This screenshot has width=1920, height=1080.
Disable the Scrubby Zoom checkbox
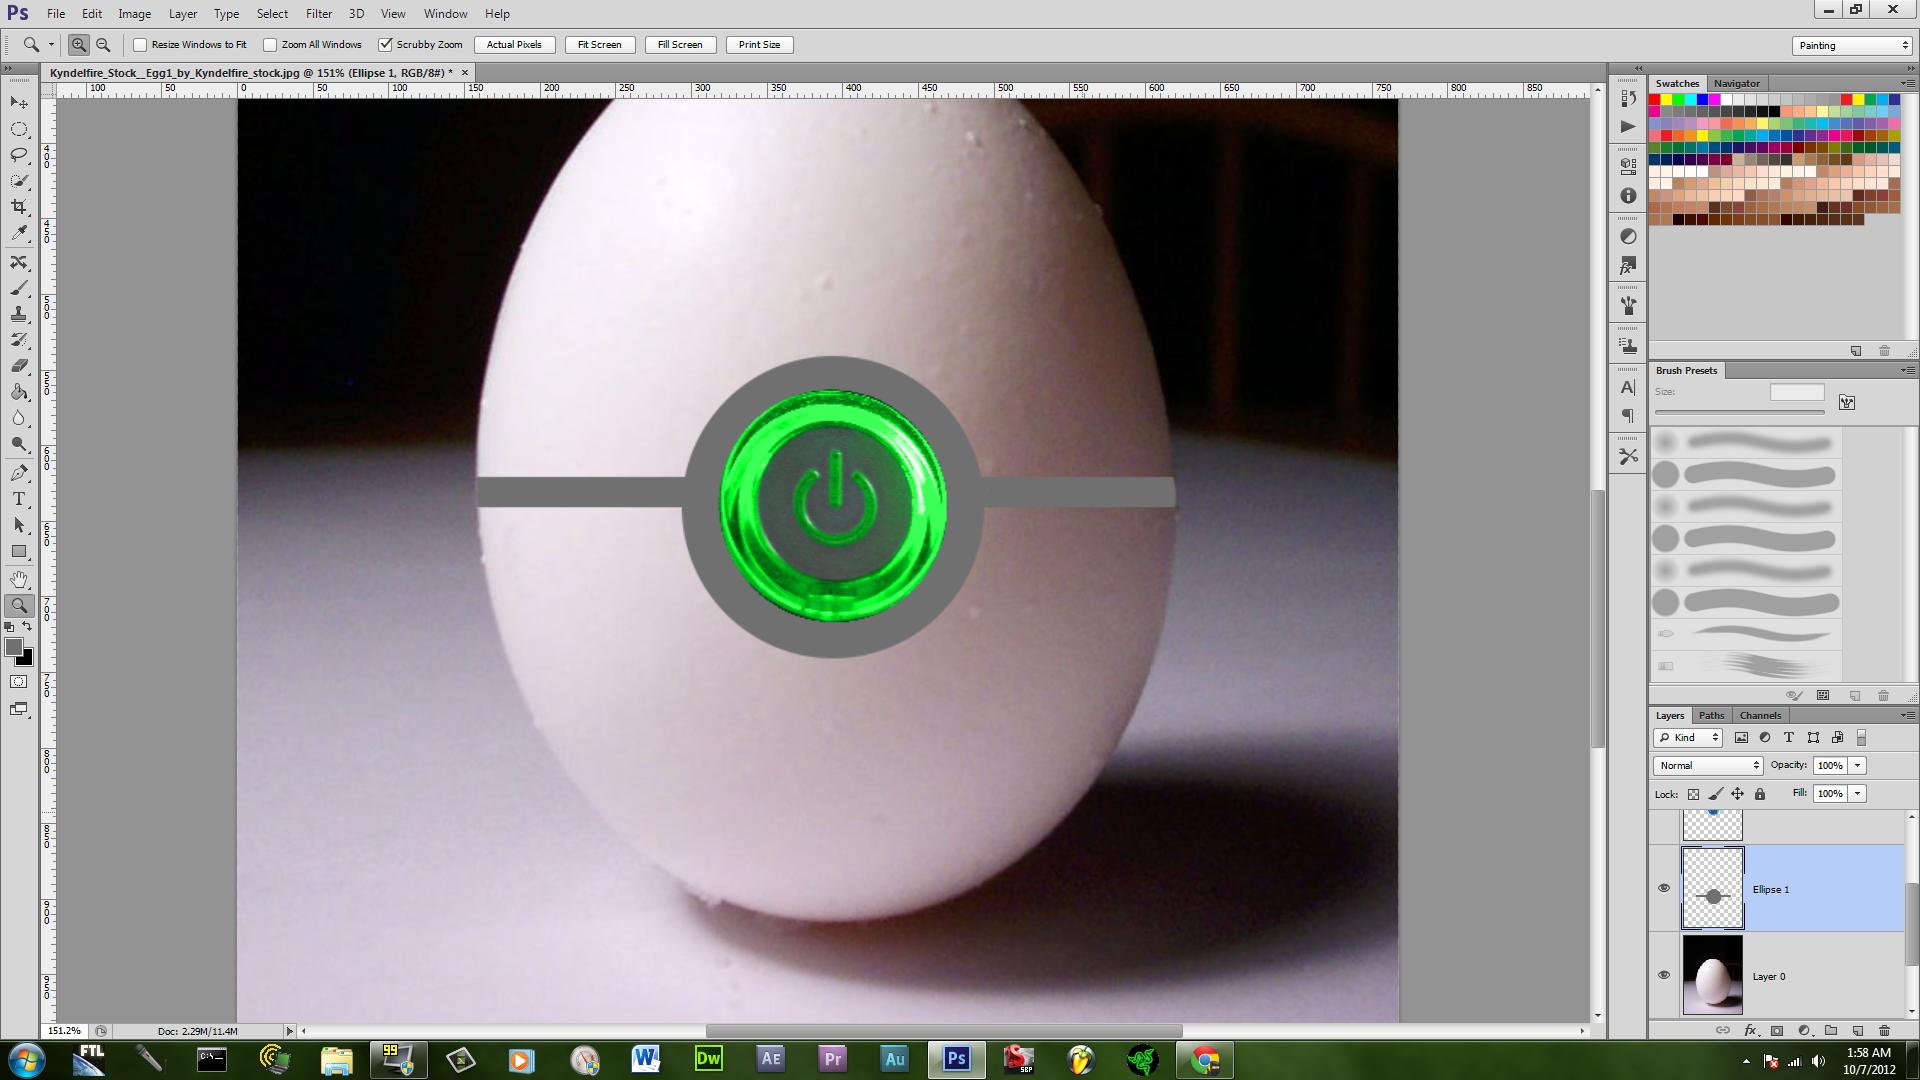click(385, 45)
